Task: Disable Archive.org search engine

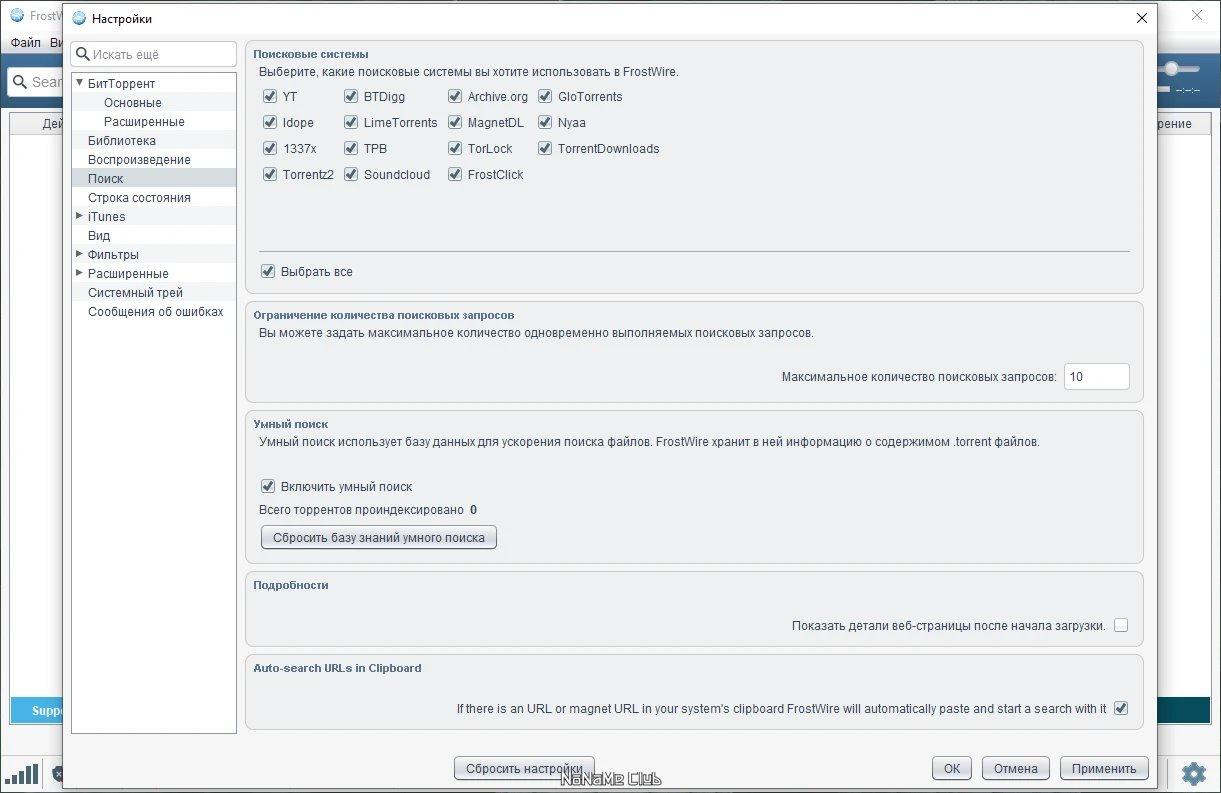Action: [455, 97]
